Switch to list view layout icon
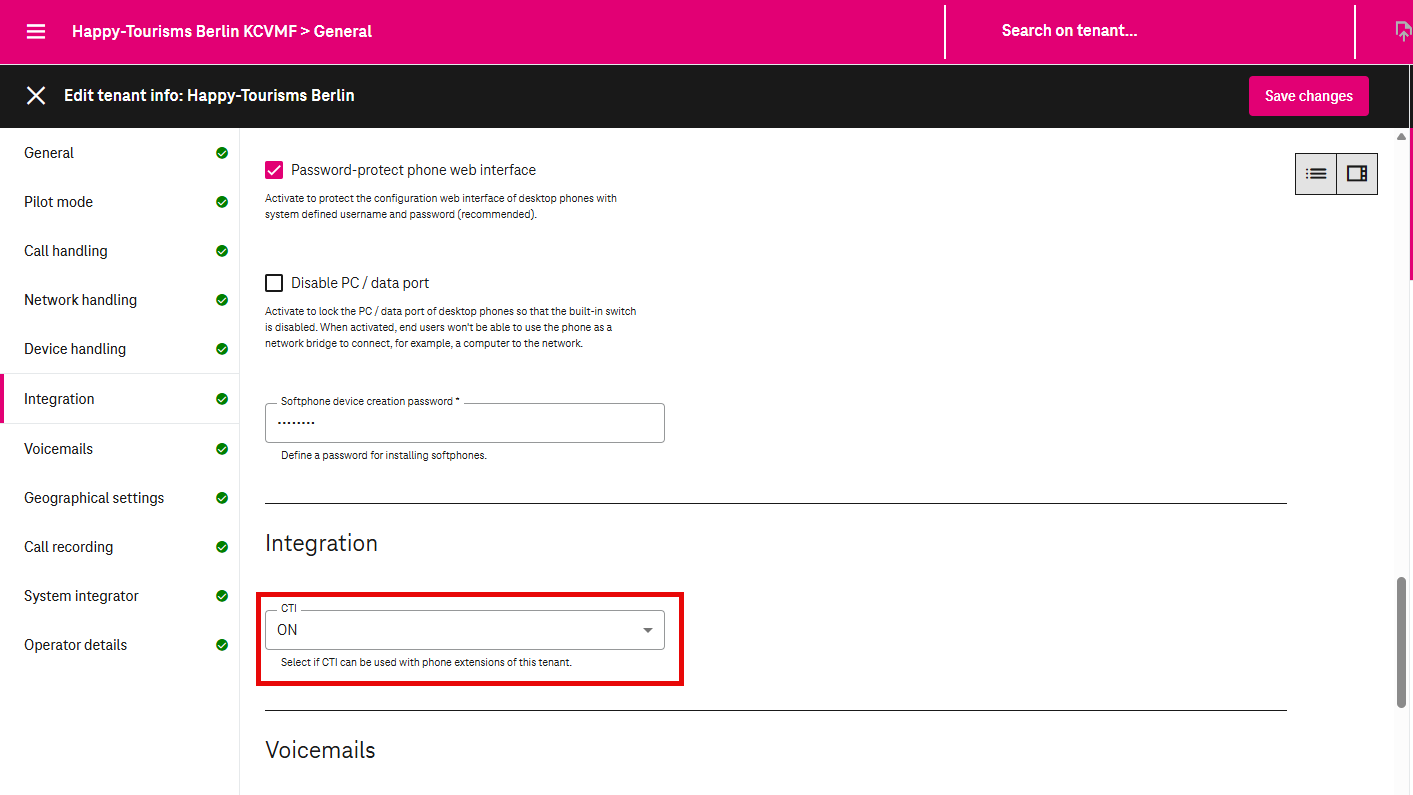This screenshot has width=1413, height=795. click(x=1316, y=173)
